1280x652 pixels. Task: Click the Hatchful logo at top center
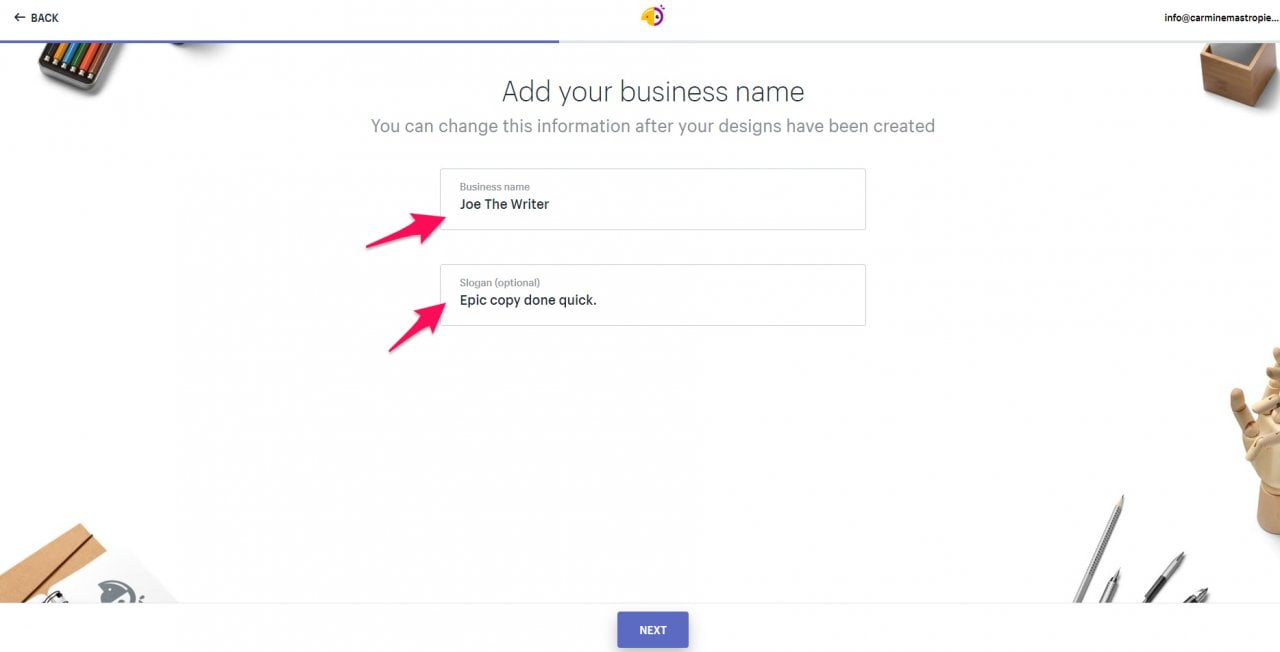(652, 16)
